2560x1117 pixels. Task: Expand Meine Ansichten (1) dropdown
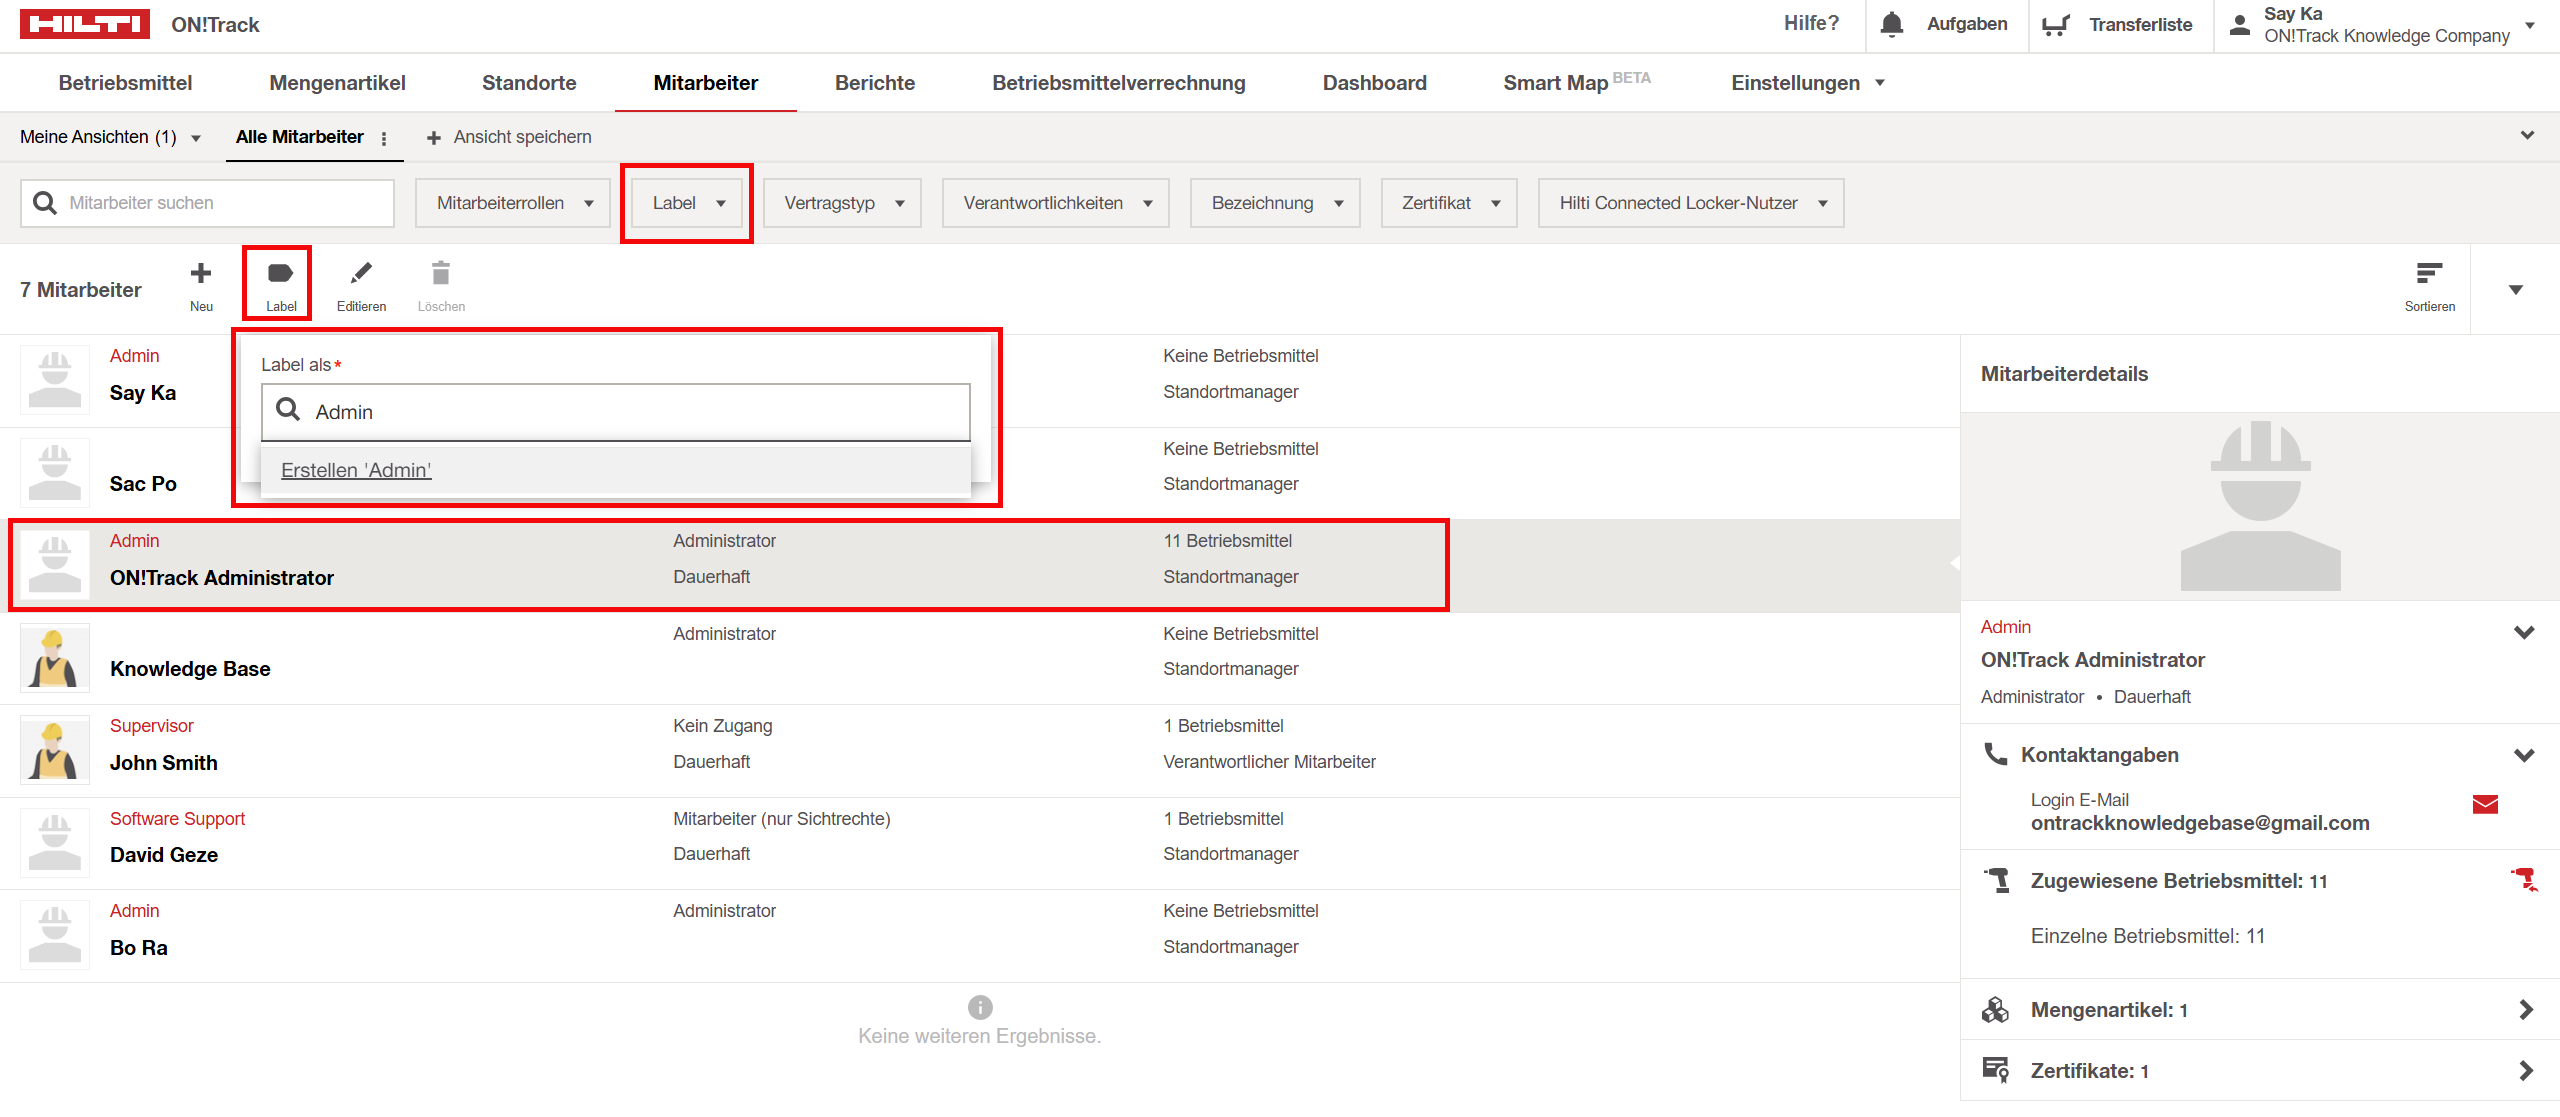tap(110, 137)
